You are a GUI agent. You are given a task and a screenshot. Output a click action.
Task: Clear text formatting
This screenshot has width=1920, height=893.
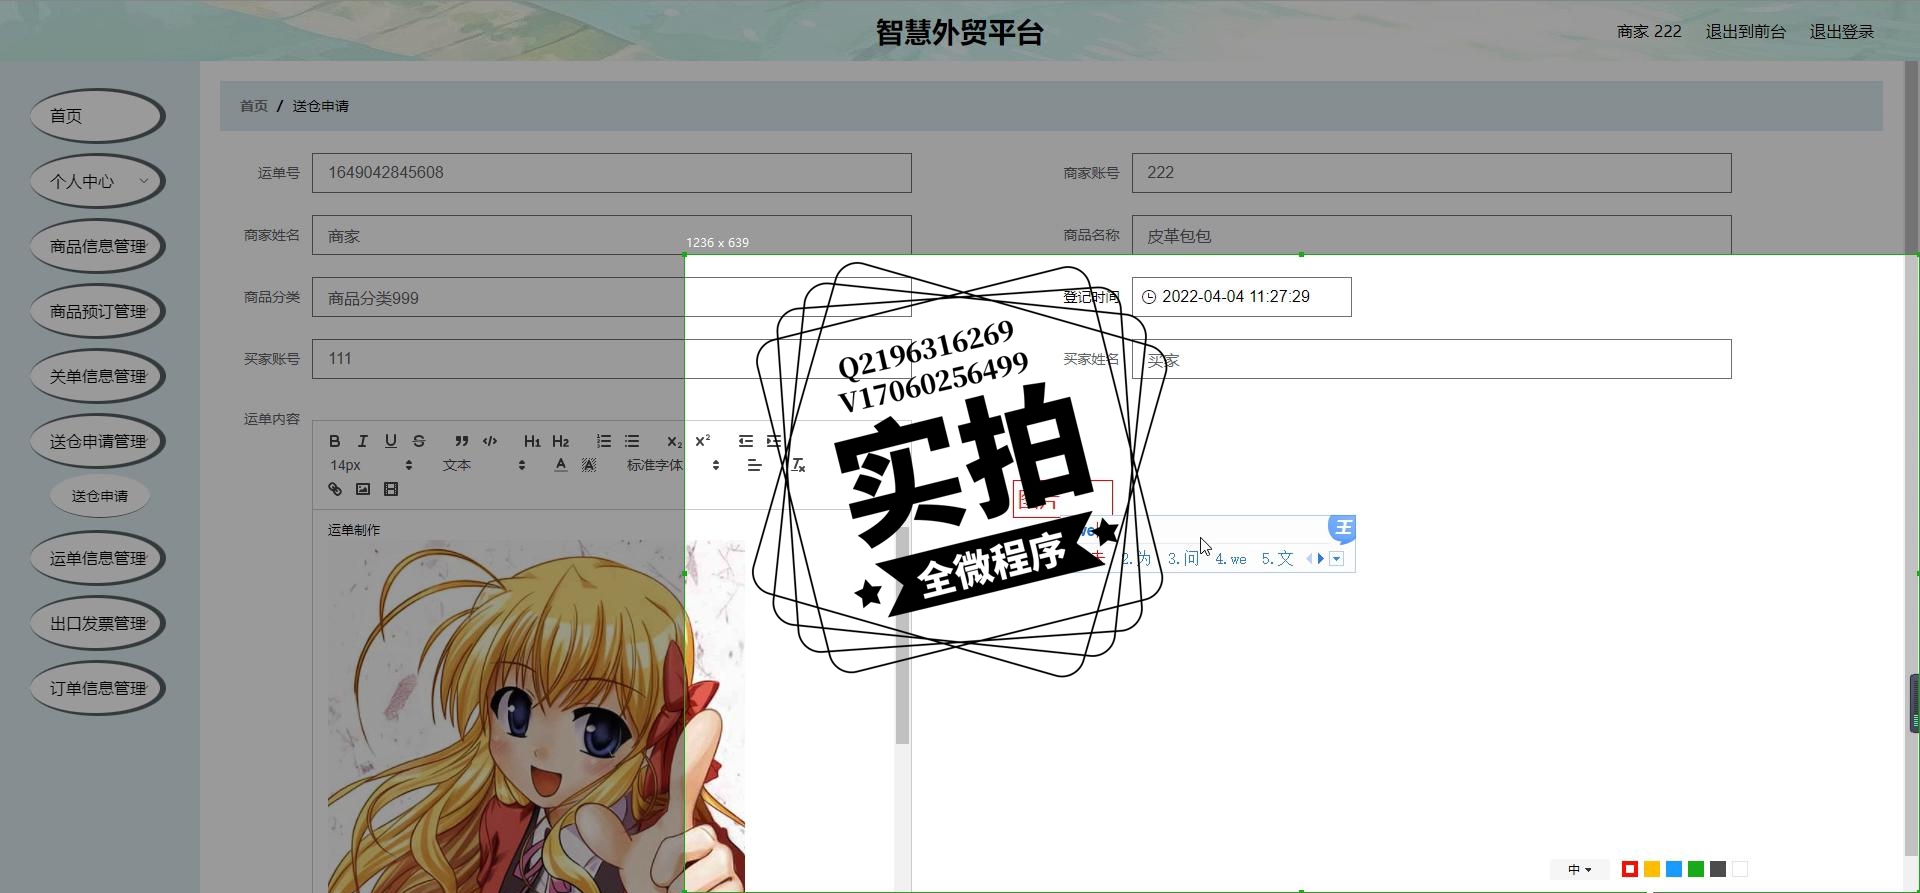click(x=798, y=465)
